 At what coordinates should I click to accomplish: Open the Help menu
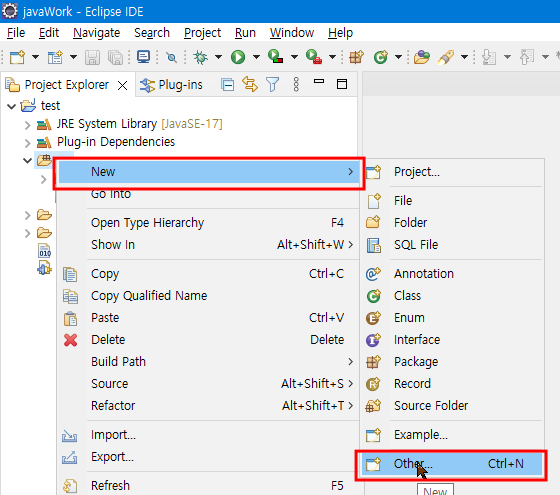pos(340,33)
